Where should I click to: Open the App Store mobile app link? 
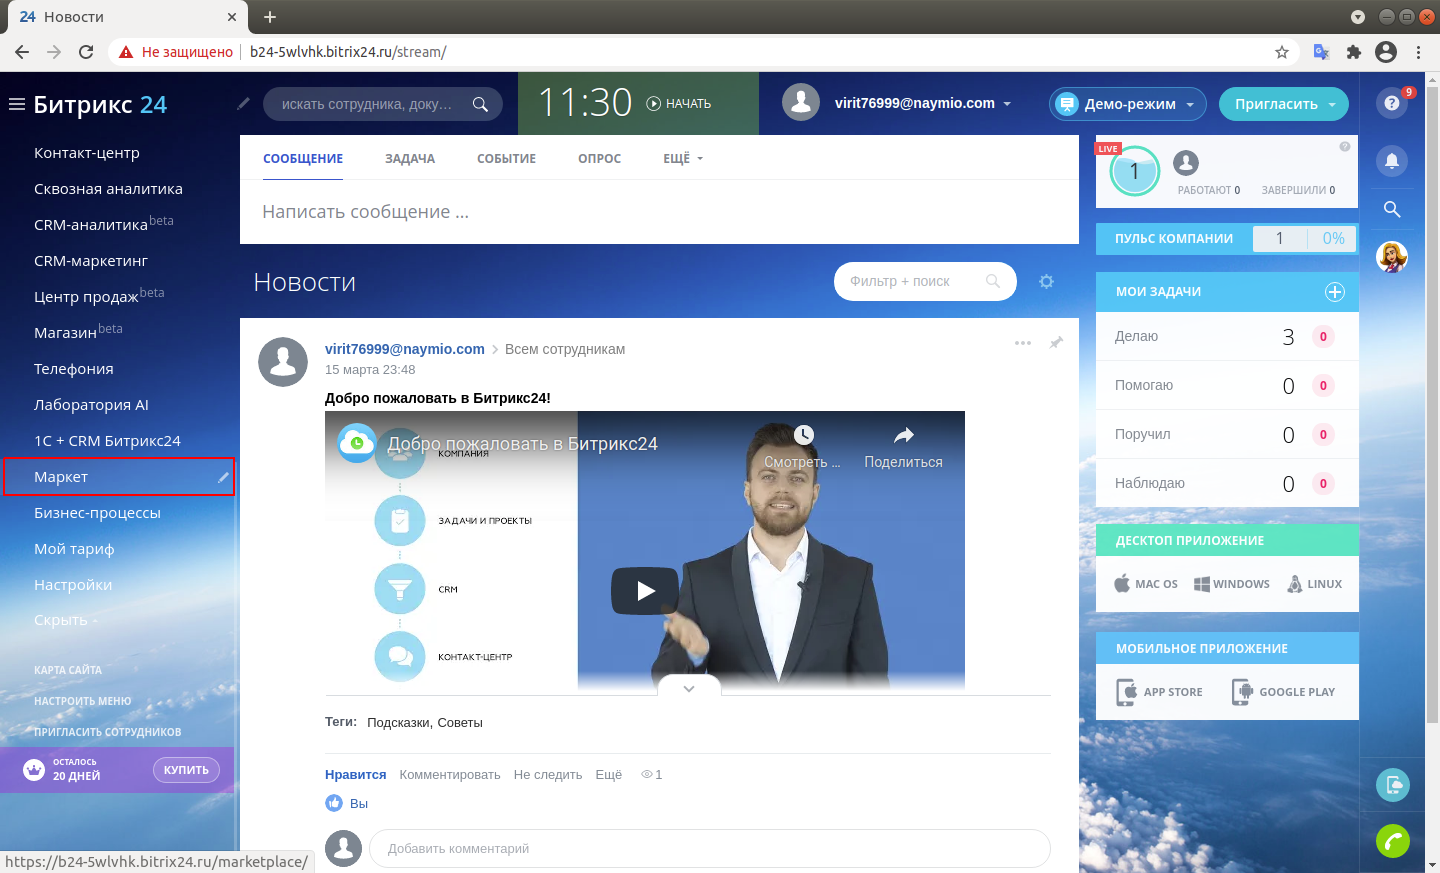pos(1159,692)
